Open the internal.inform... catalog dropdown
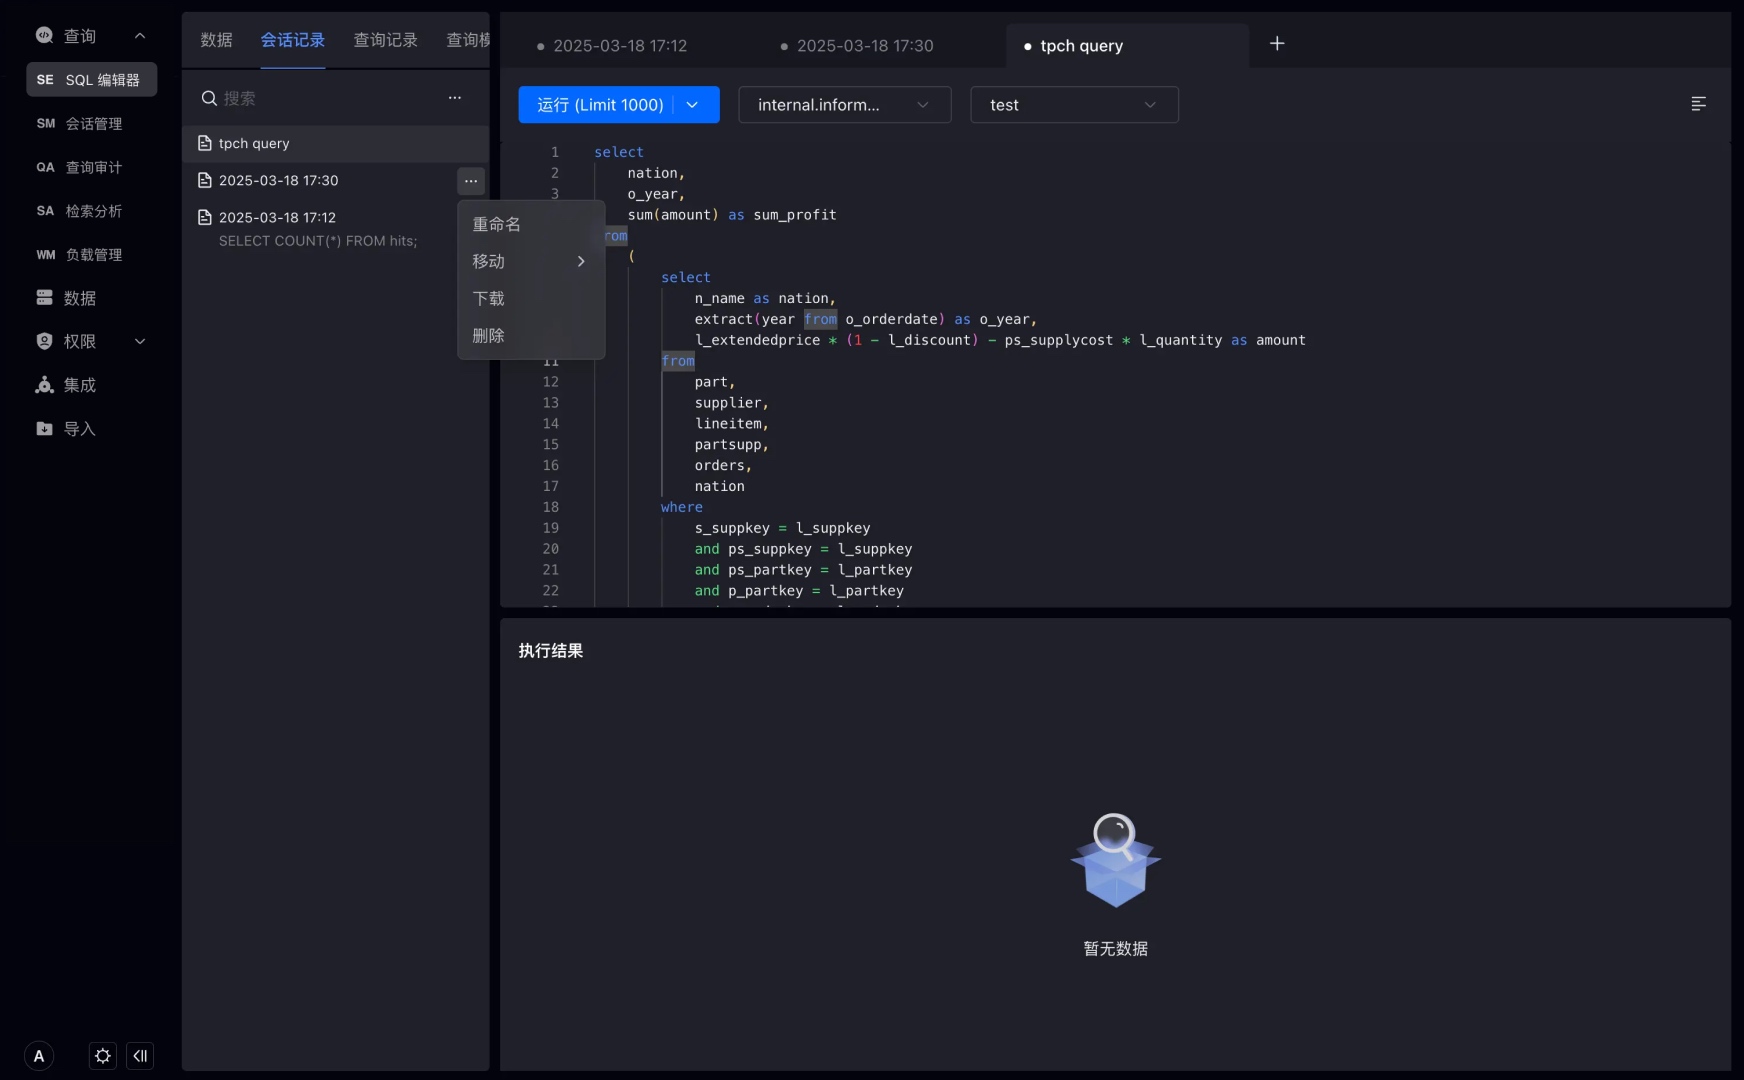Image resolution: width=1744 pixels, height=1080 pixels. tap(845, 105)
